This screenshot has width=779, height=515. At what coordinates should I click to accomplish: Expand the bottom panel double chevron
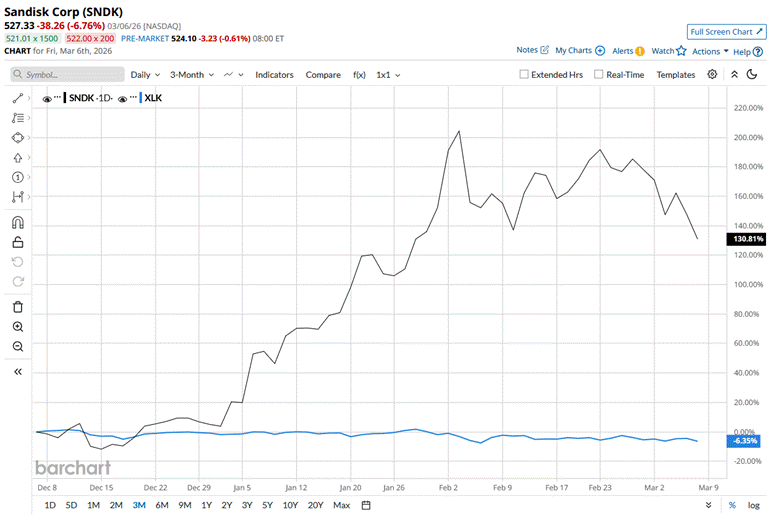pos(708,505)
